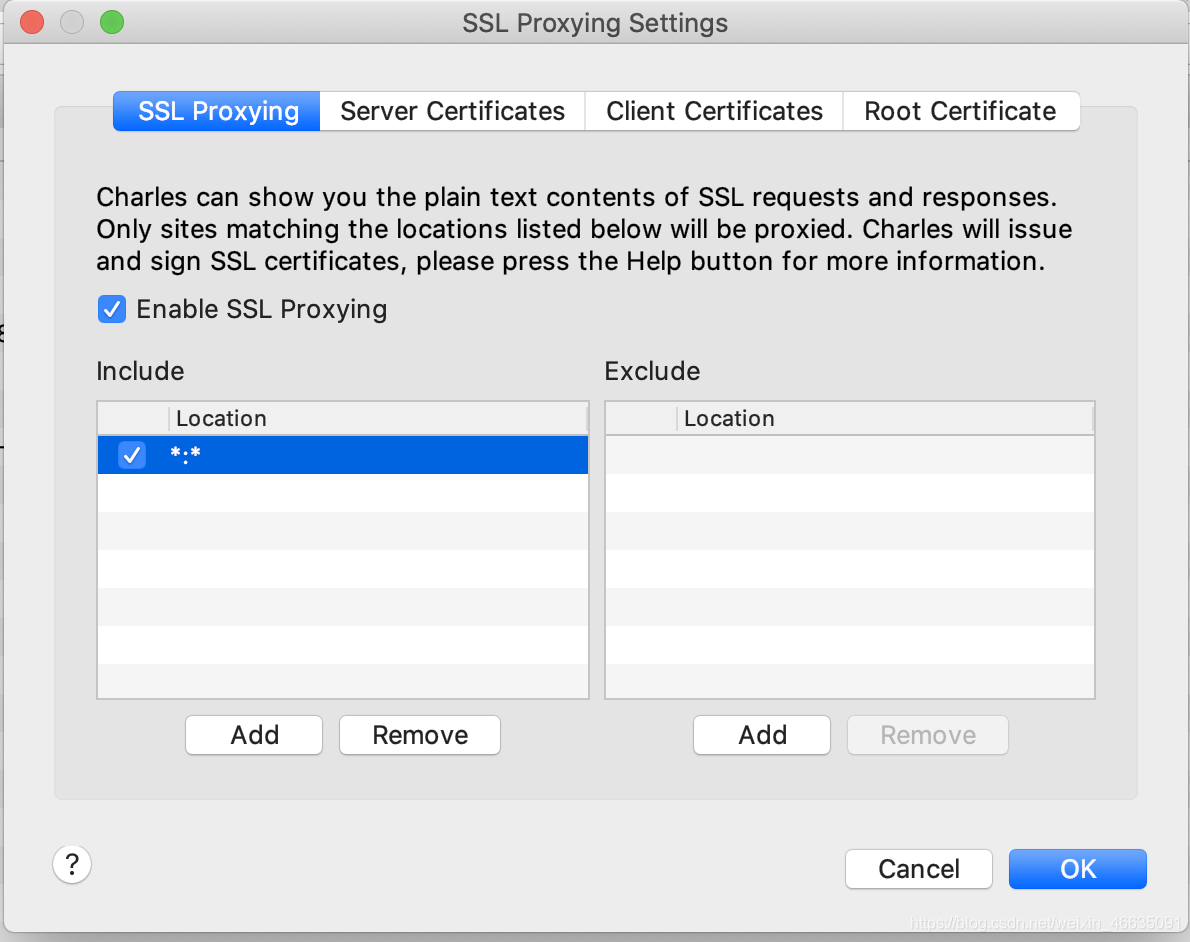1190x942 pixels.
Task: Click the green zoom window button
Action: point(112,22)
